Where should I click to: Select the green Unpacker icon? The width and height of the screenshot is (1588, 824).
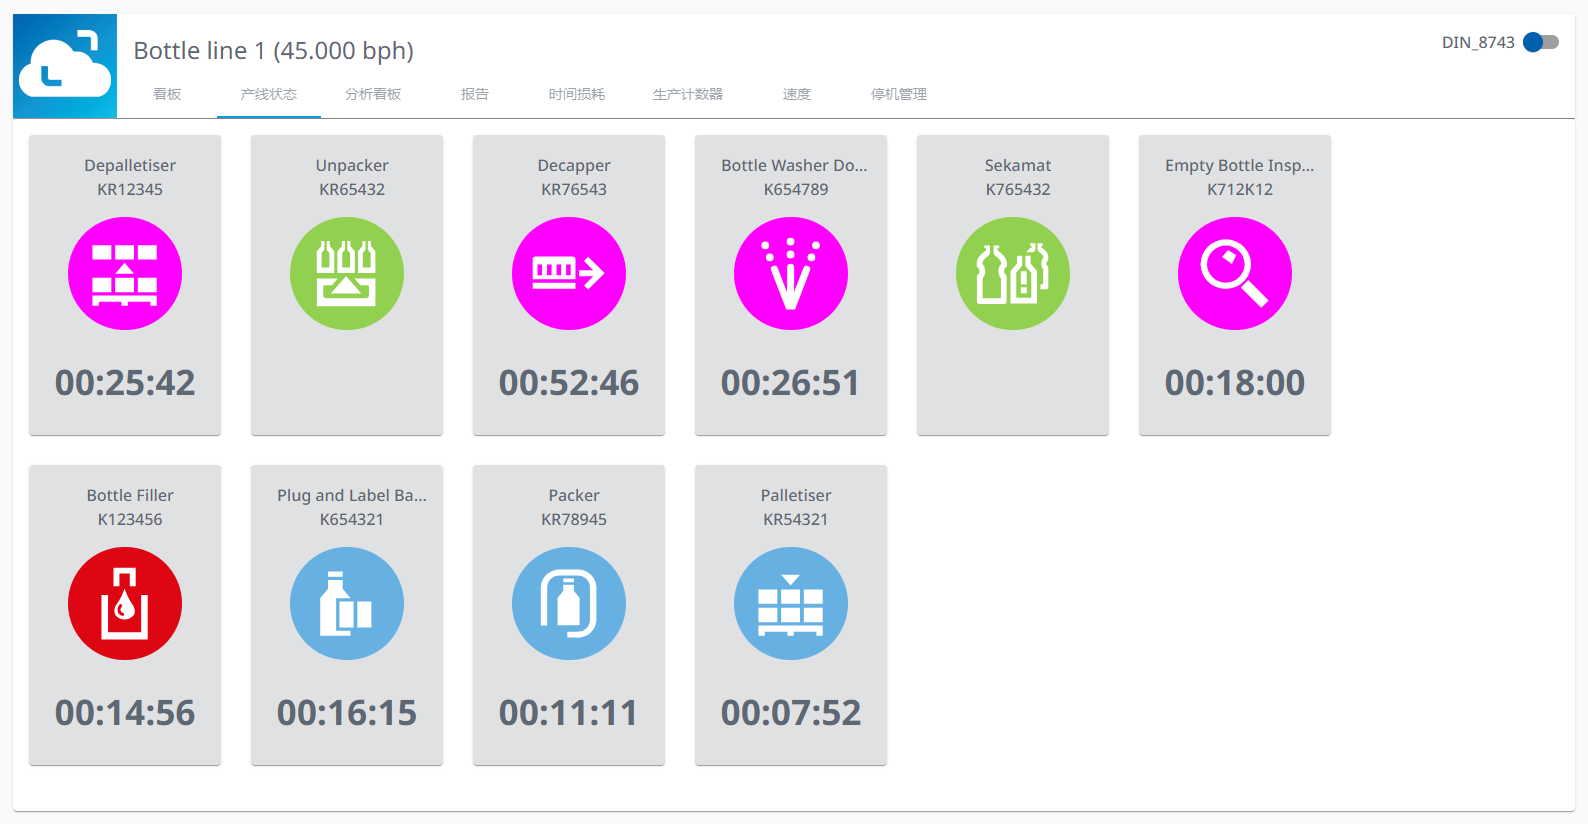click(x=347, y=273)
